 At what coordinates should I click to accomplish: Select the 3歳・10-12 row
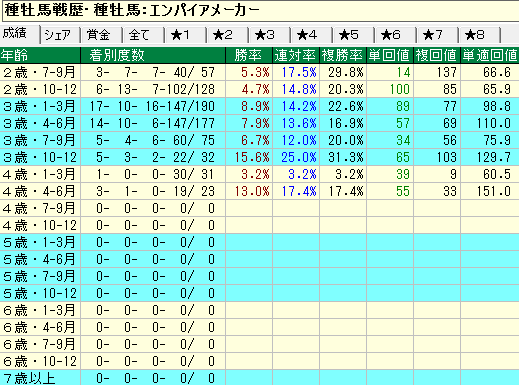259,157
